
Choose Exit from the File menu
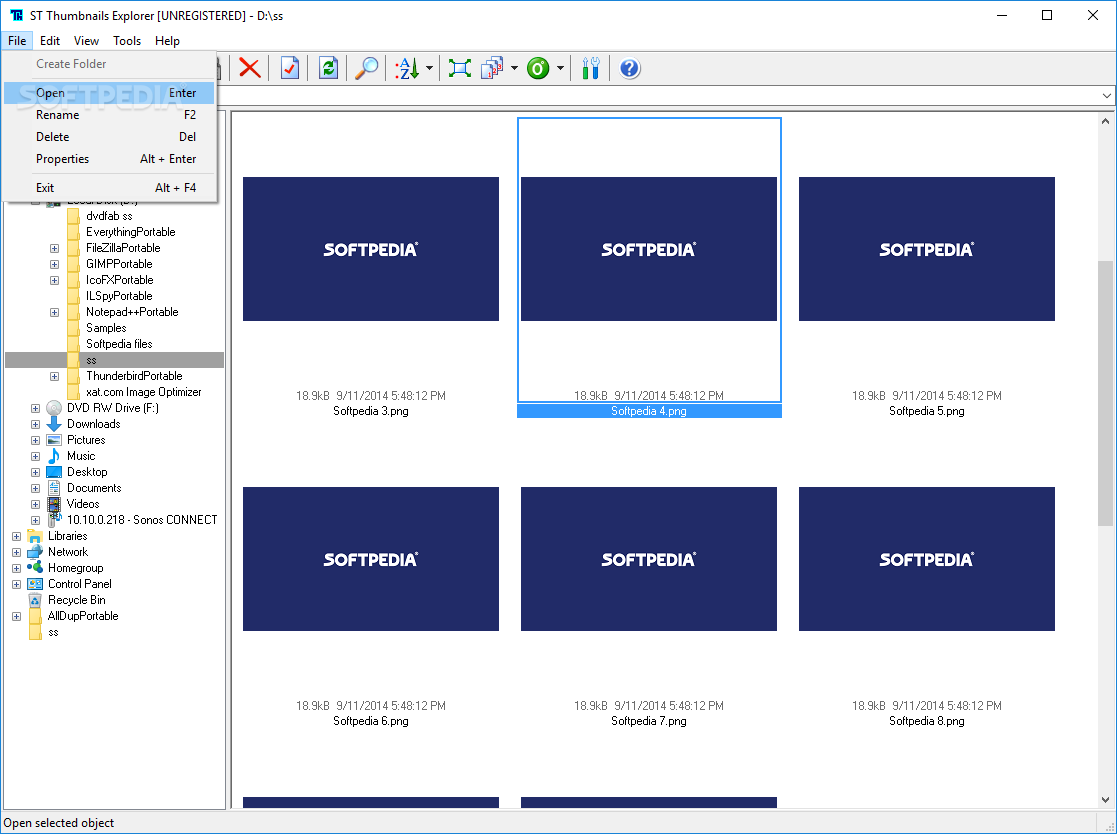click(x=109, y=188)
